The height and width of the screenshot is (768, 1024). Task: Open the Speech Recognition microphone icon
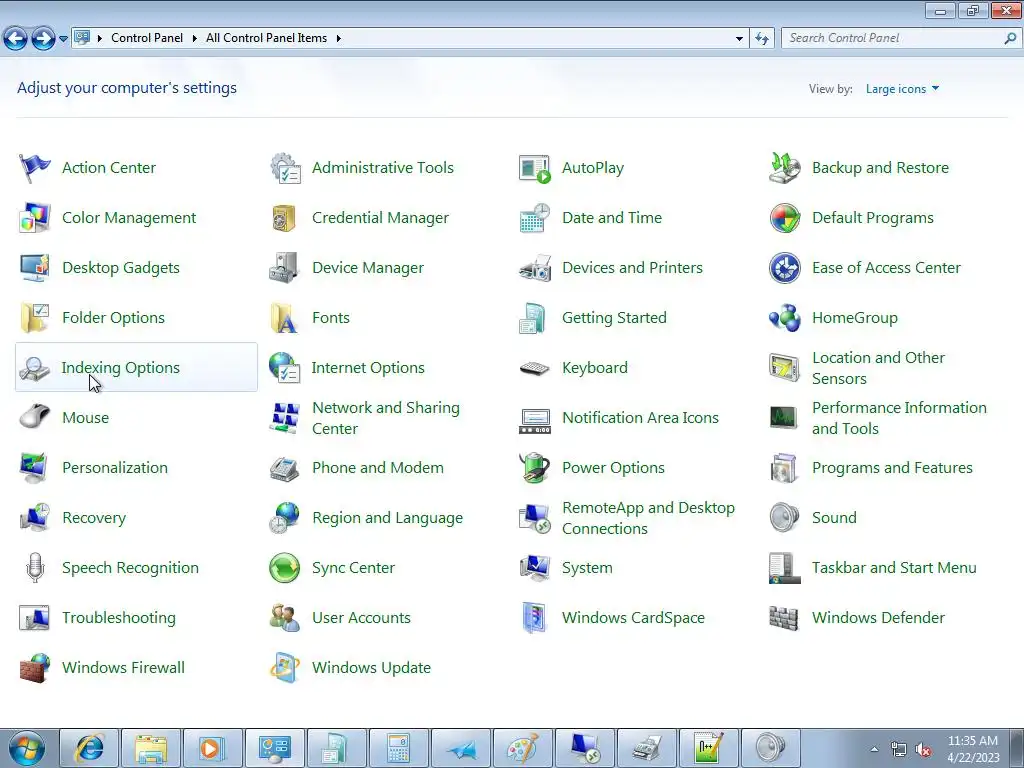click(x=35, y=568)
